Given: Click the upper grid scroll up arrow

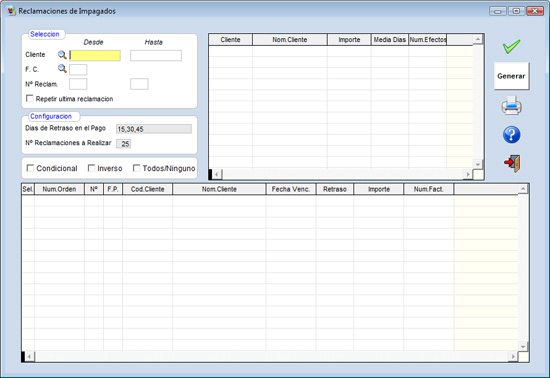Looking at the screenshot, I should point(478,40).
